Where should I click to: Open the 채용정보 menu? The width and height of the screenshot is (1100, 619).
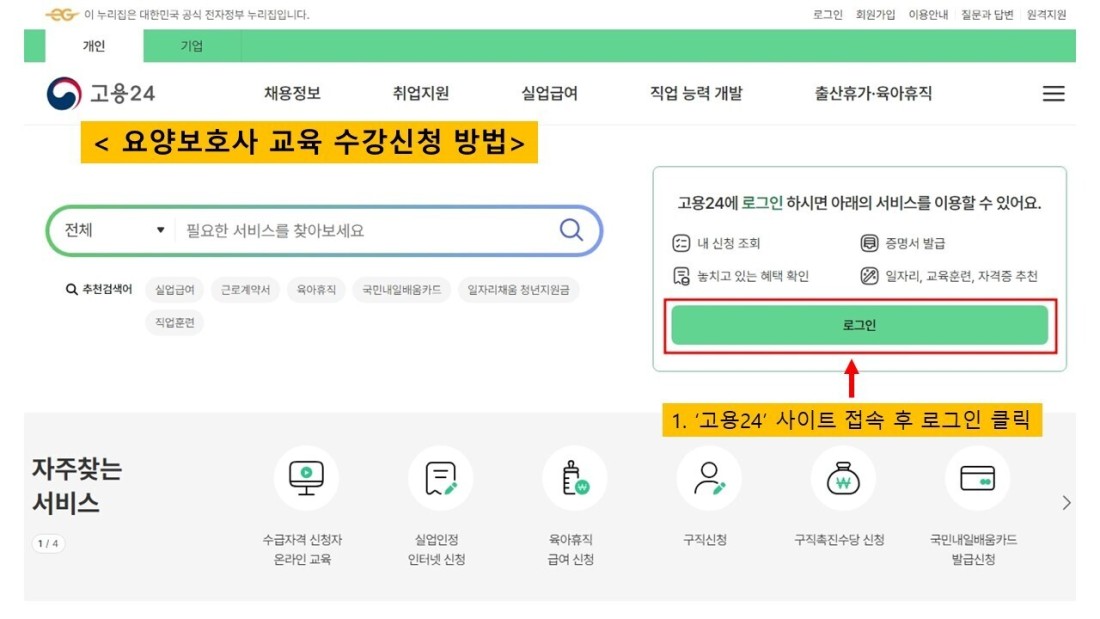292,93
